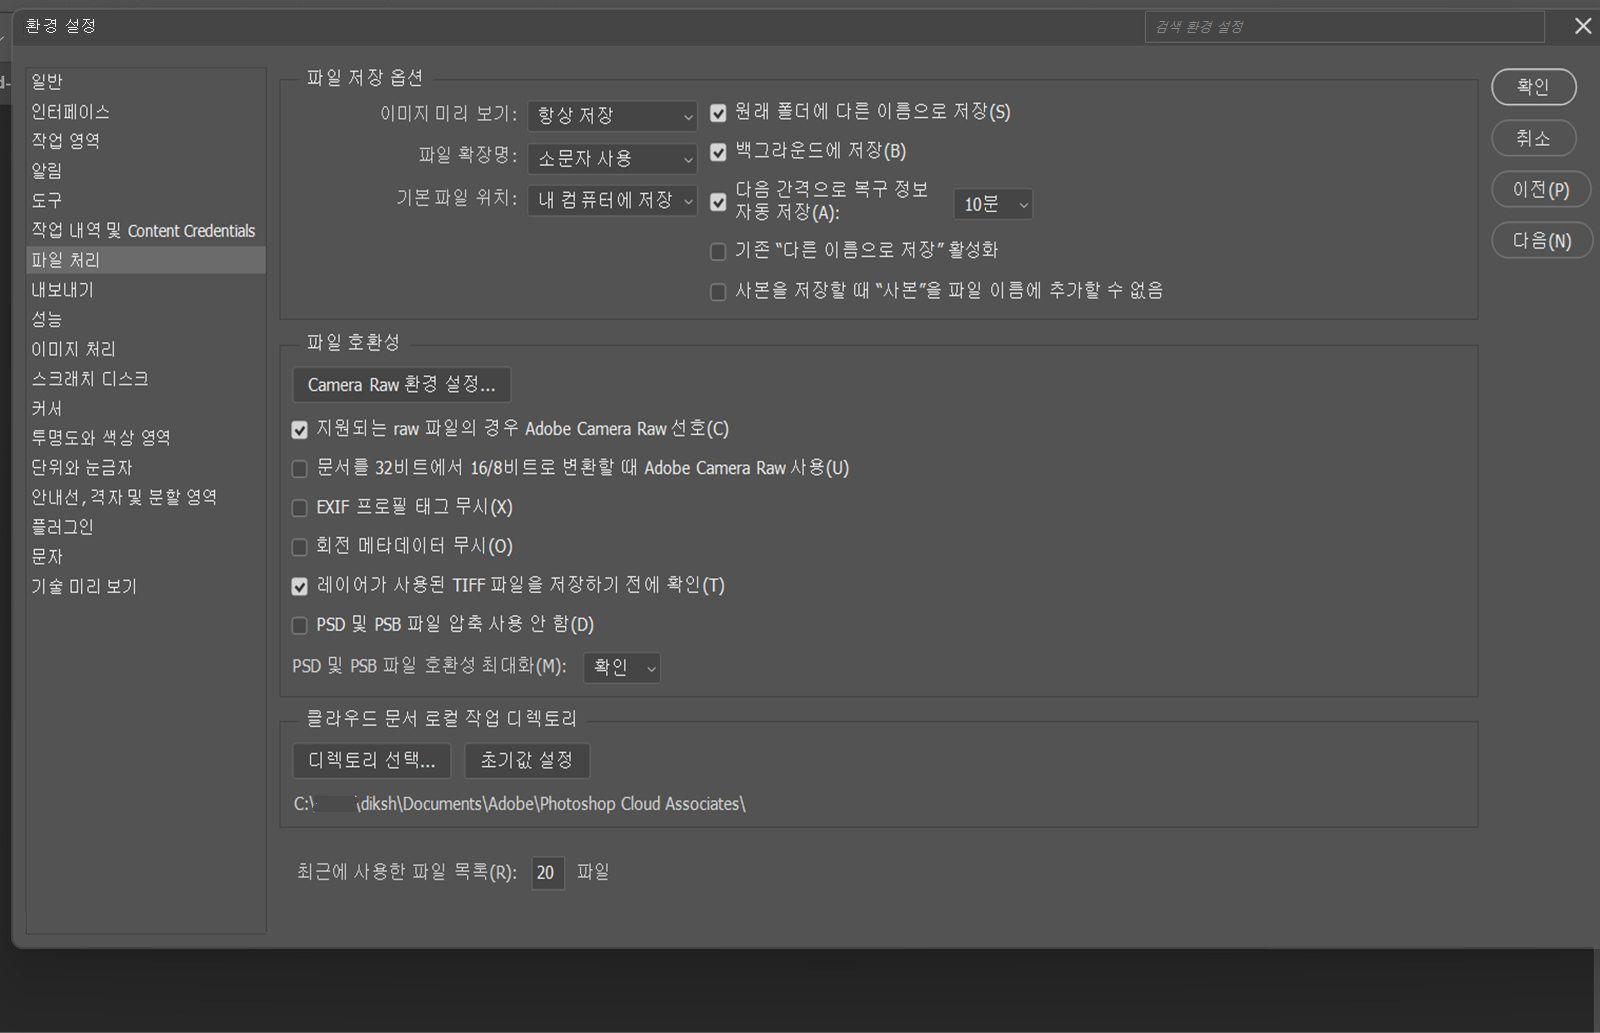Open the 기본 파일 위치 dropdown
This screenshot has height=1033, width=1600.
point(611,200)
